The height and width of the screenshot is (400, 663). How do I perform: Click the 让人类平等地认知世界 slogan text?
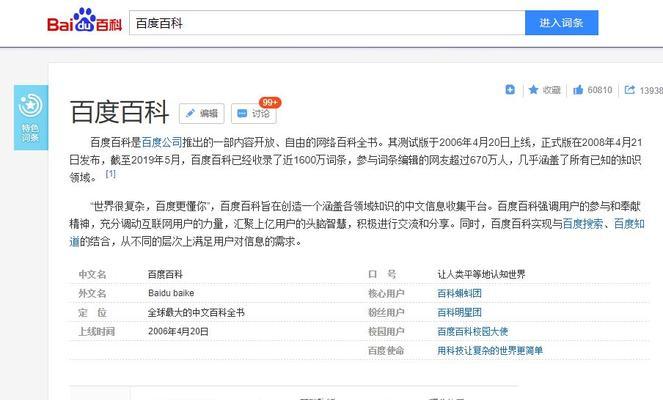(x=481, y=274)
